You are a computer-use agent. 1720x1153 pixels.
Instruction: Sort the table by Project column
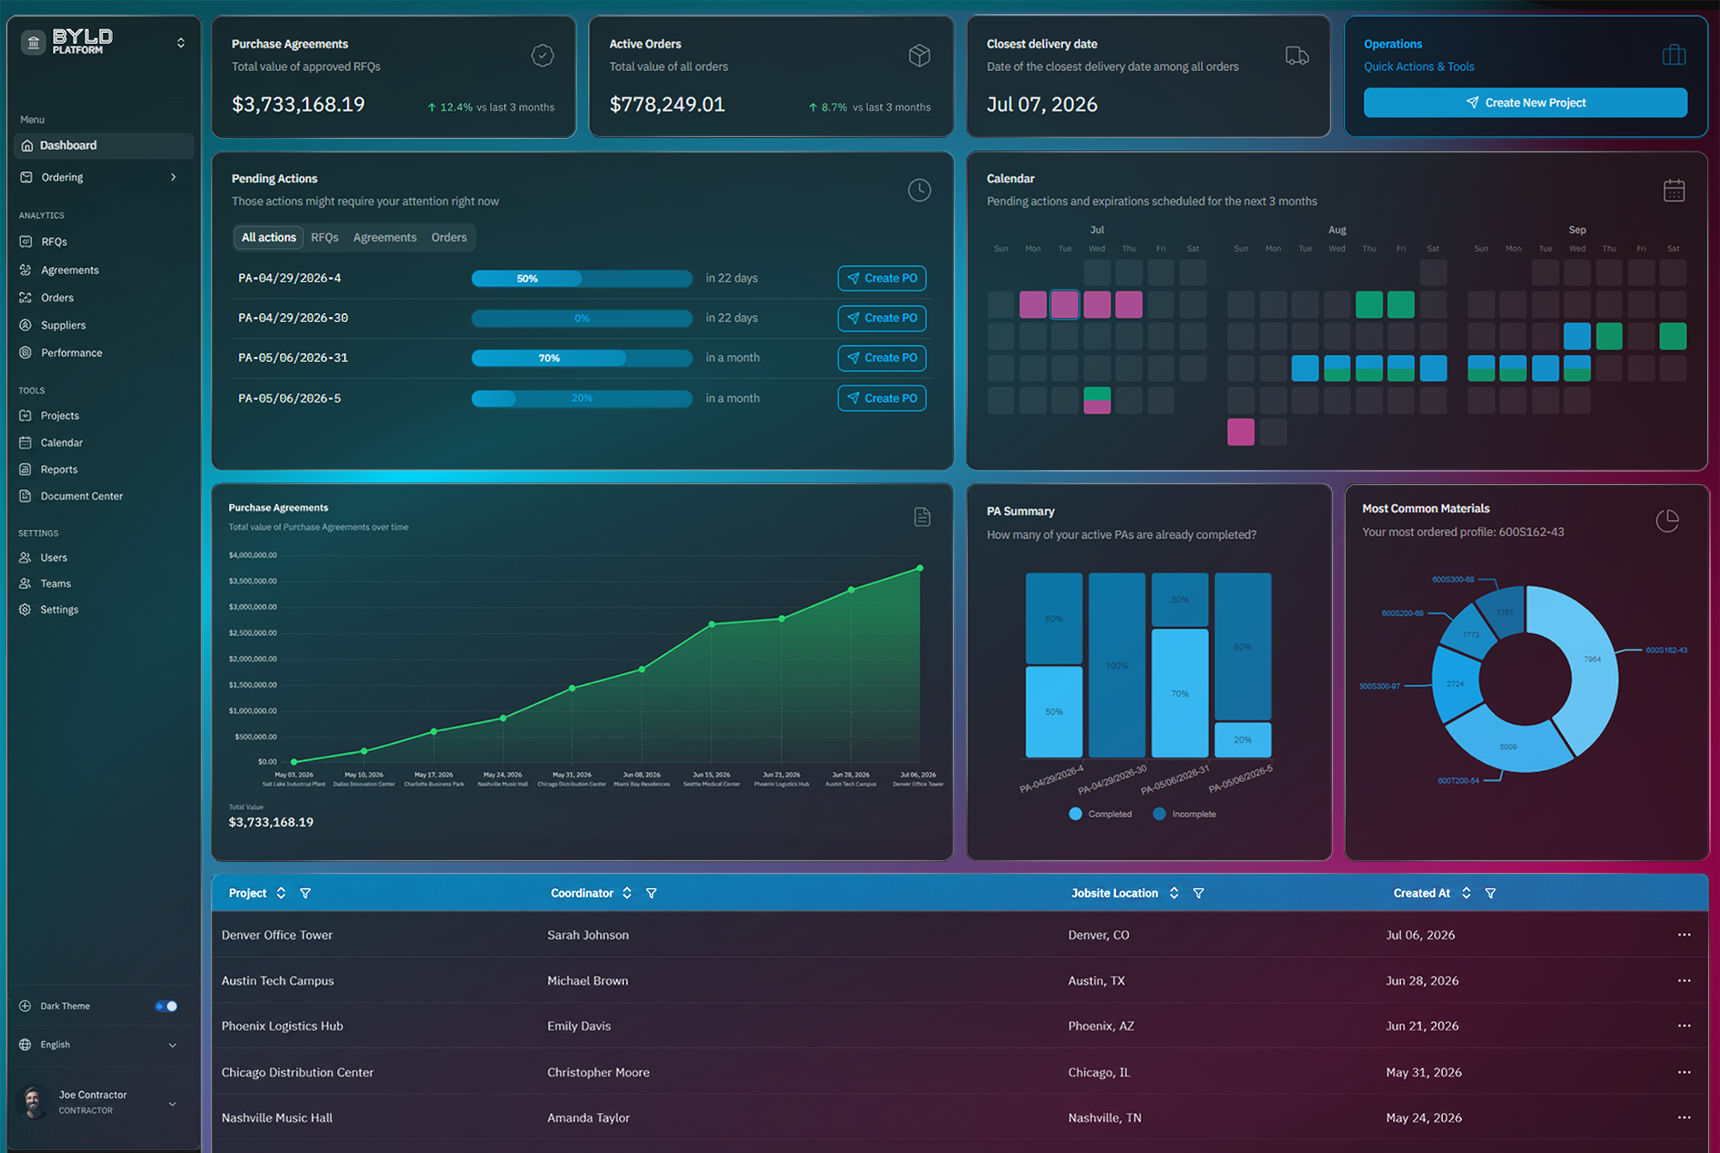click(281, 894)
